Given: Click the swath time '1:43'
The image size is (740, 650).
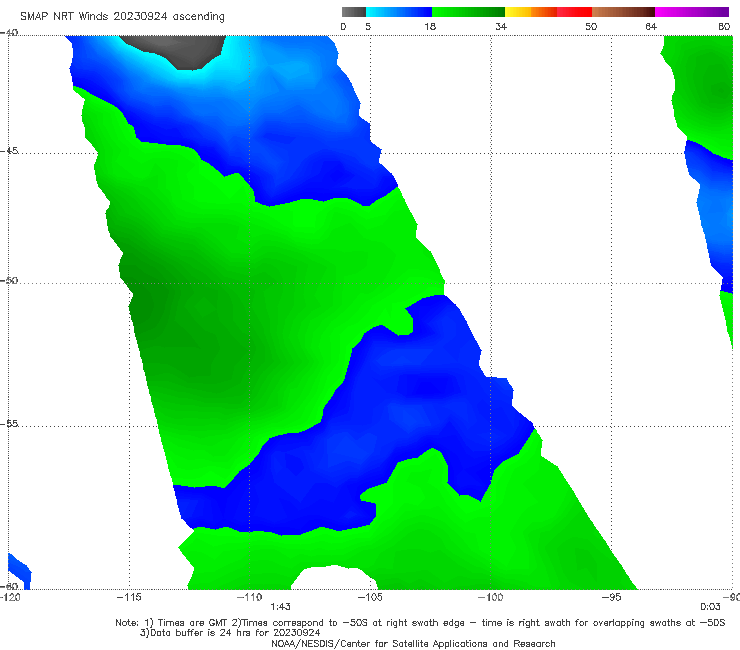Looking at the screenshot, I should click(x=280, y=607).
